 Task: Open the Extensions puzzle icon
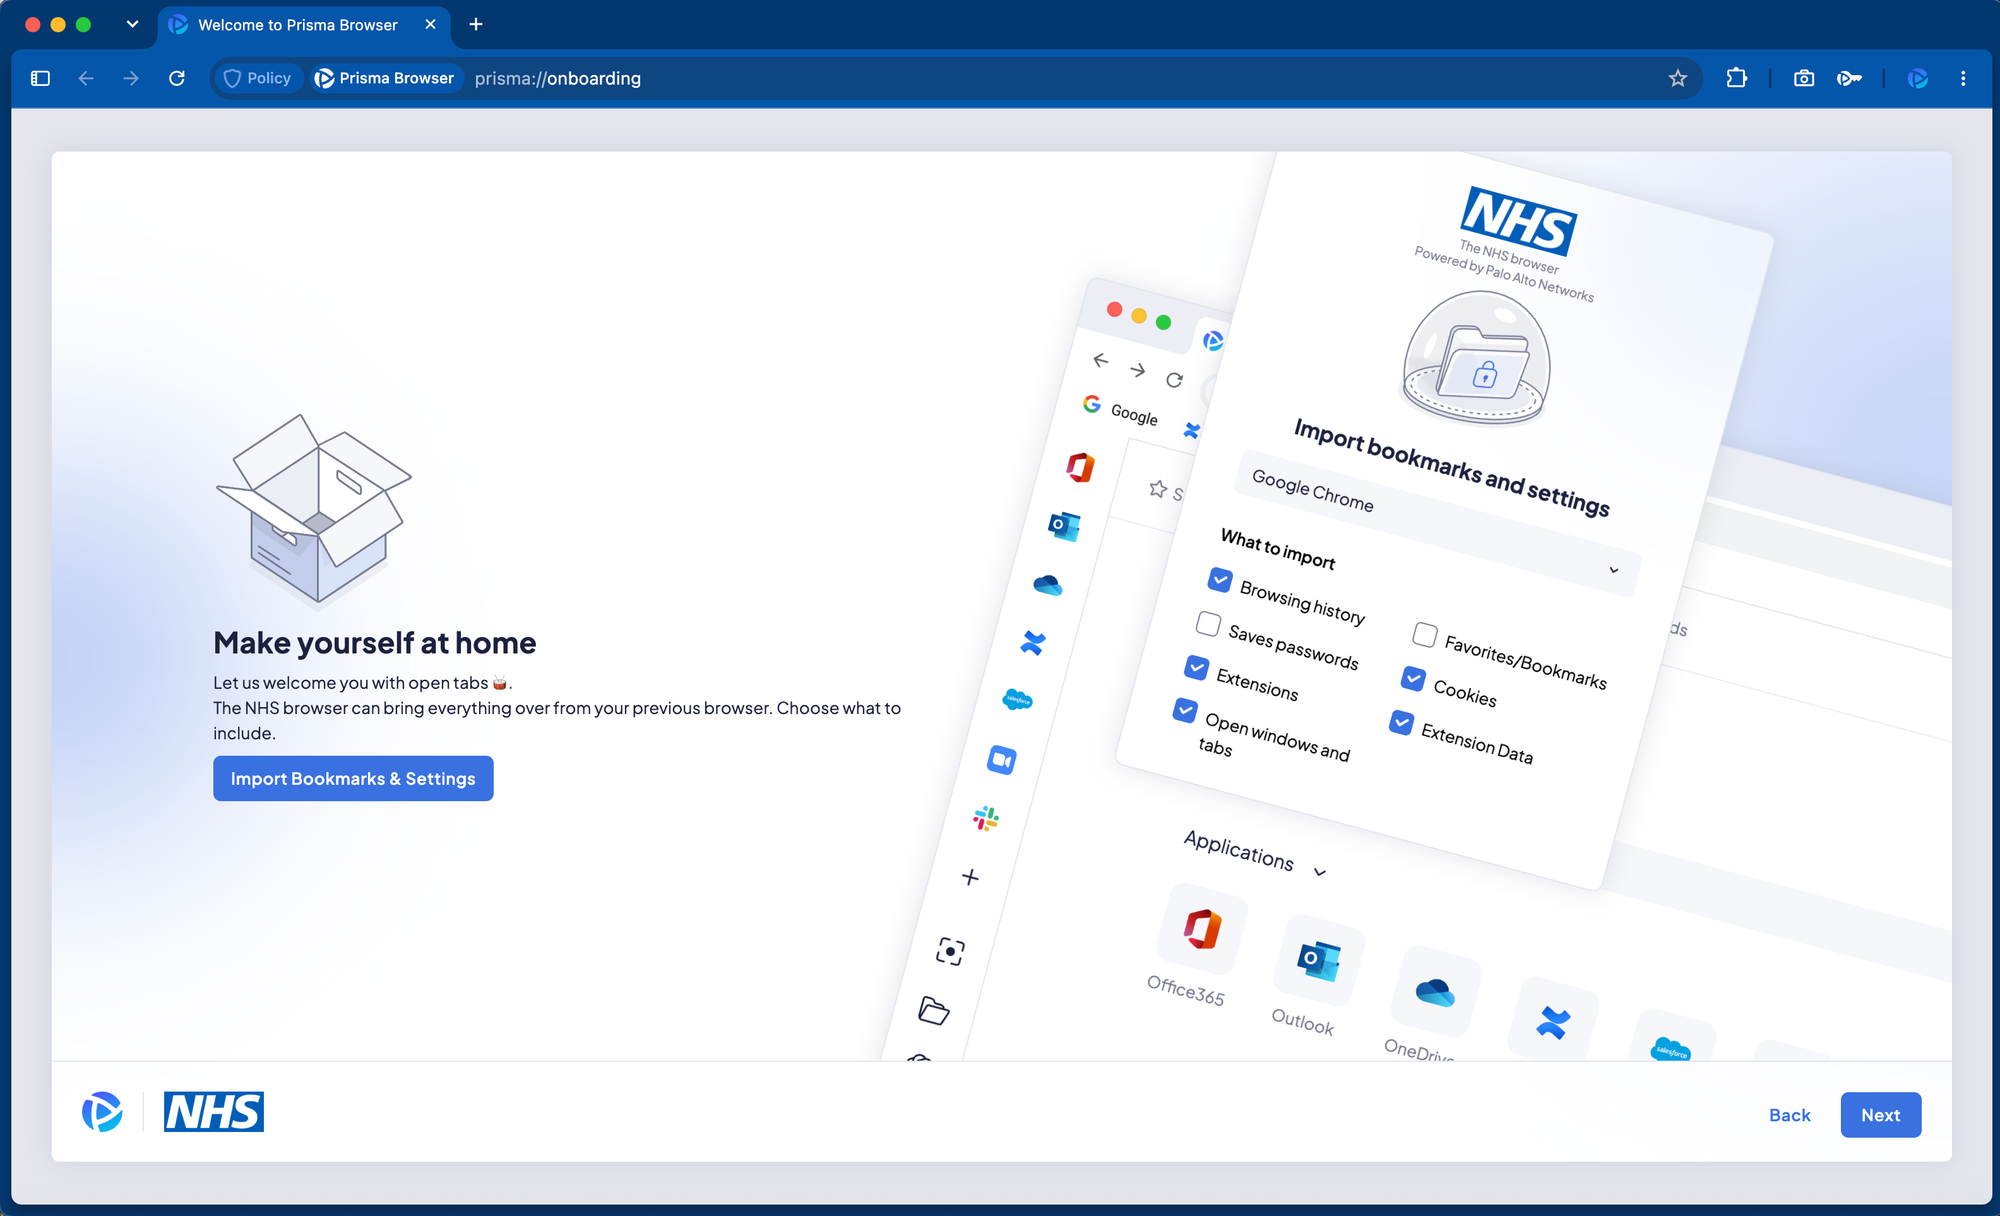coord(1737,78)
